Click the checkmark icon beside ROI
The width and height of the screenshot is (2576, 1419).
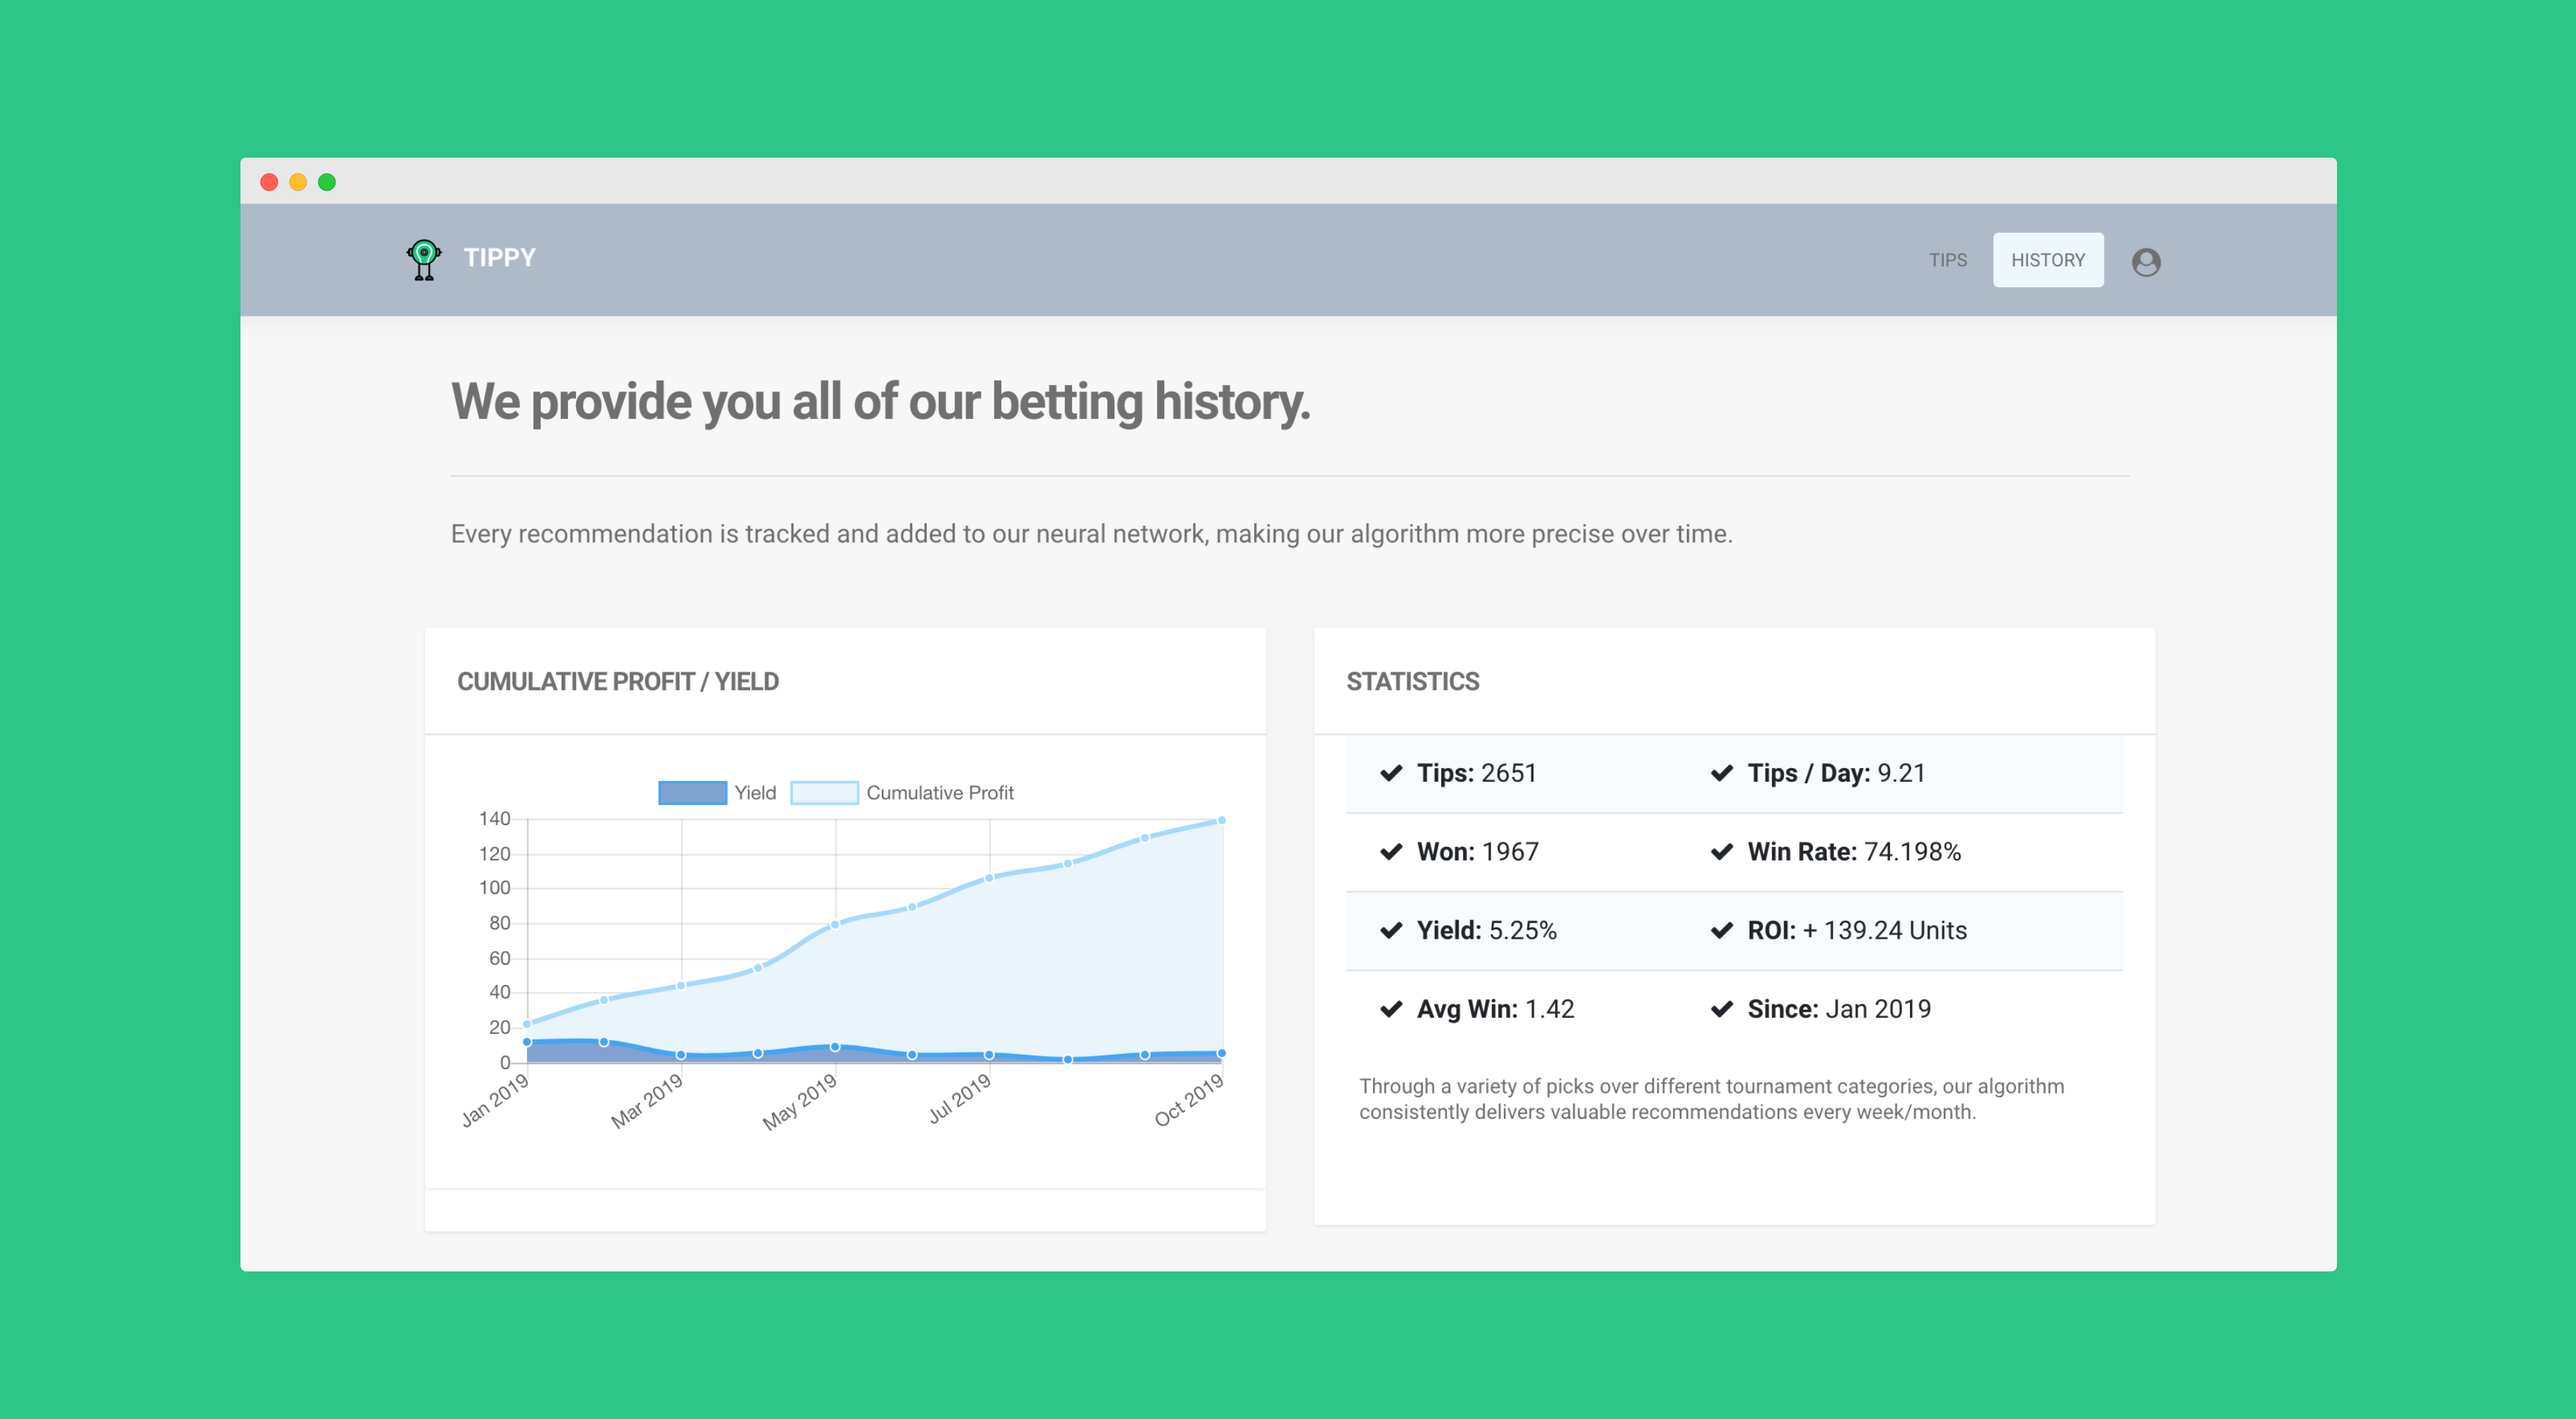(1721, 930)
